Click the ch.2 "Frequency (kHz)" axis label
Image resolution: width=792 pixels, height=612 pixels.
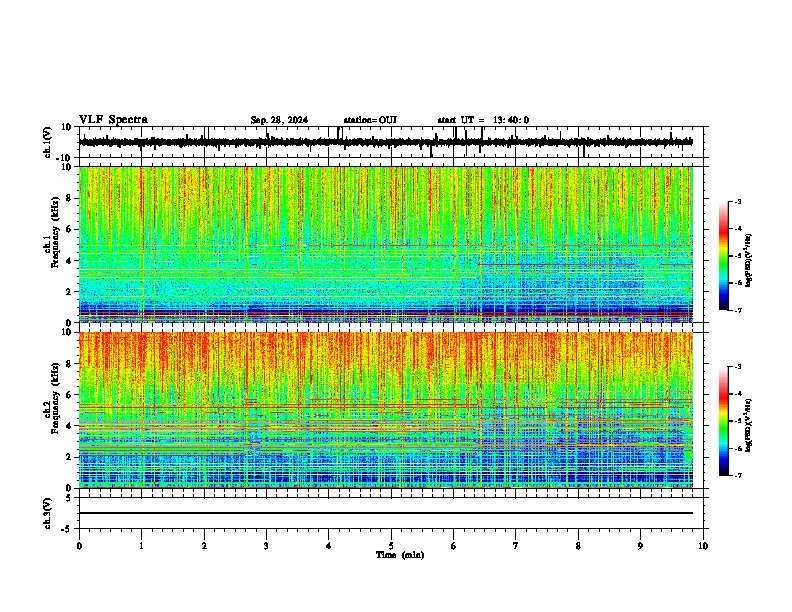pyautogui.click(x=55, y=398)
